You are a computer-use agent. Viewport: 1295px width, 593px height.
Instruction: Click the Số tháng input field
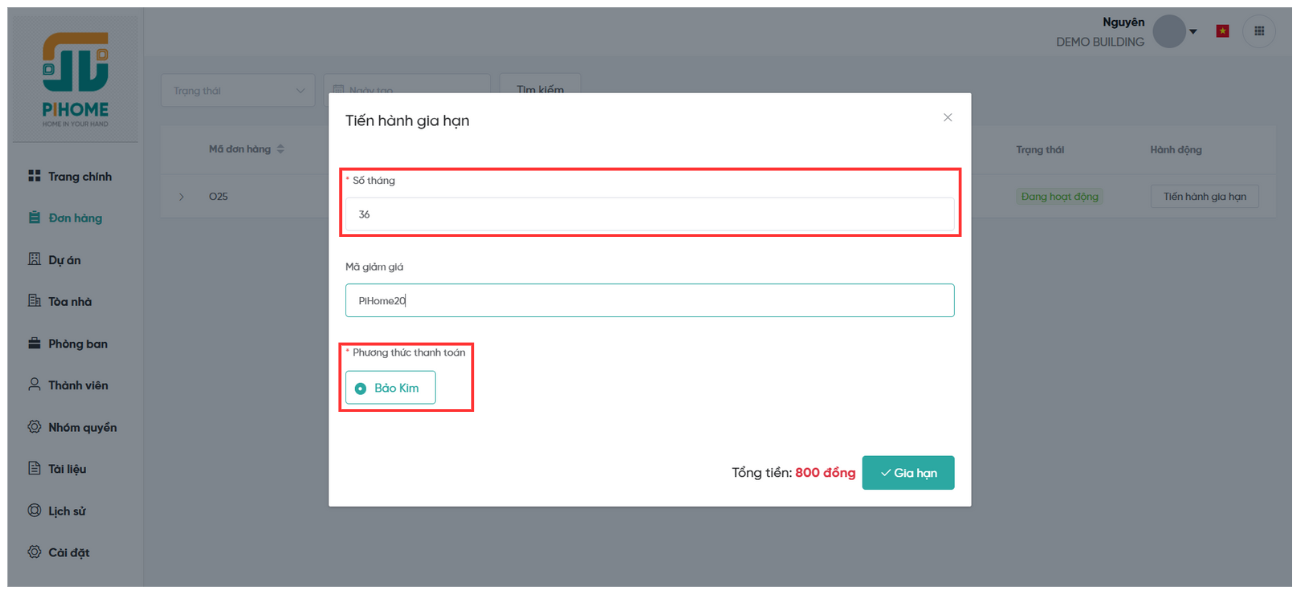coord(649,214)
